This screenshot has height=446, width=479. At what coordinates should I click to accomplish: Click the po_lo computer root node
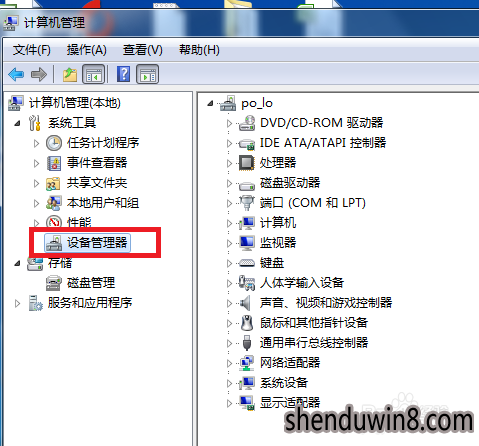pos(257,103)
